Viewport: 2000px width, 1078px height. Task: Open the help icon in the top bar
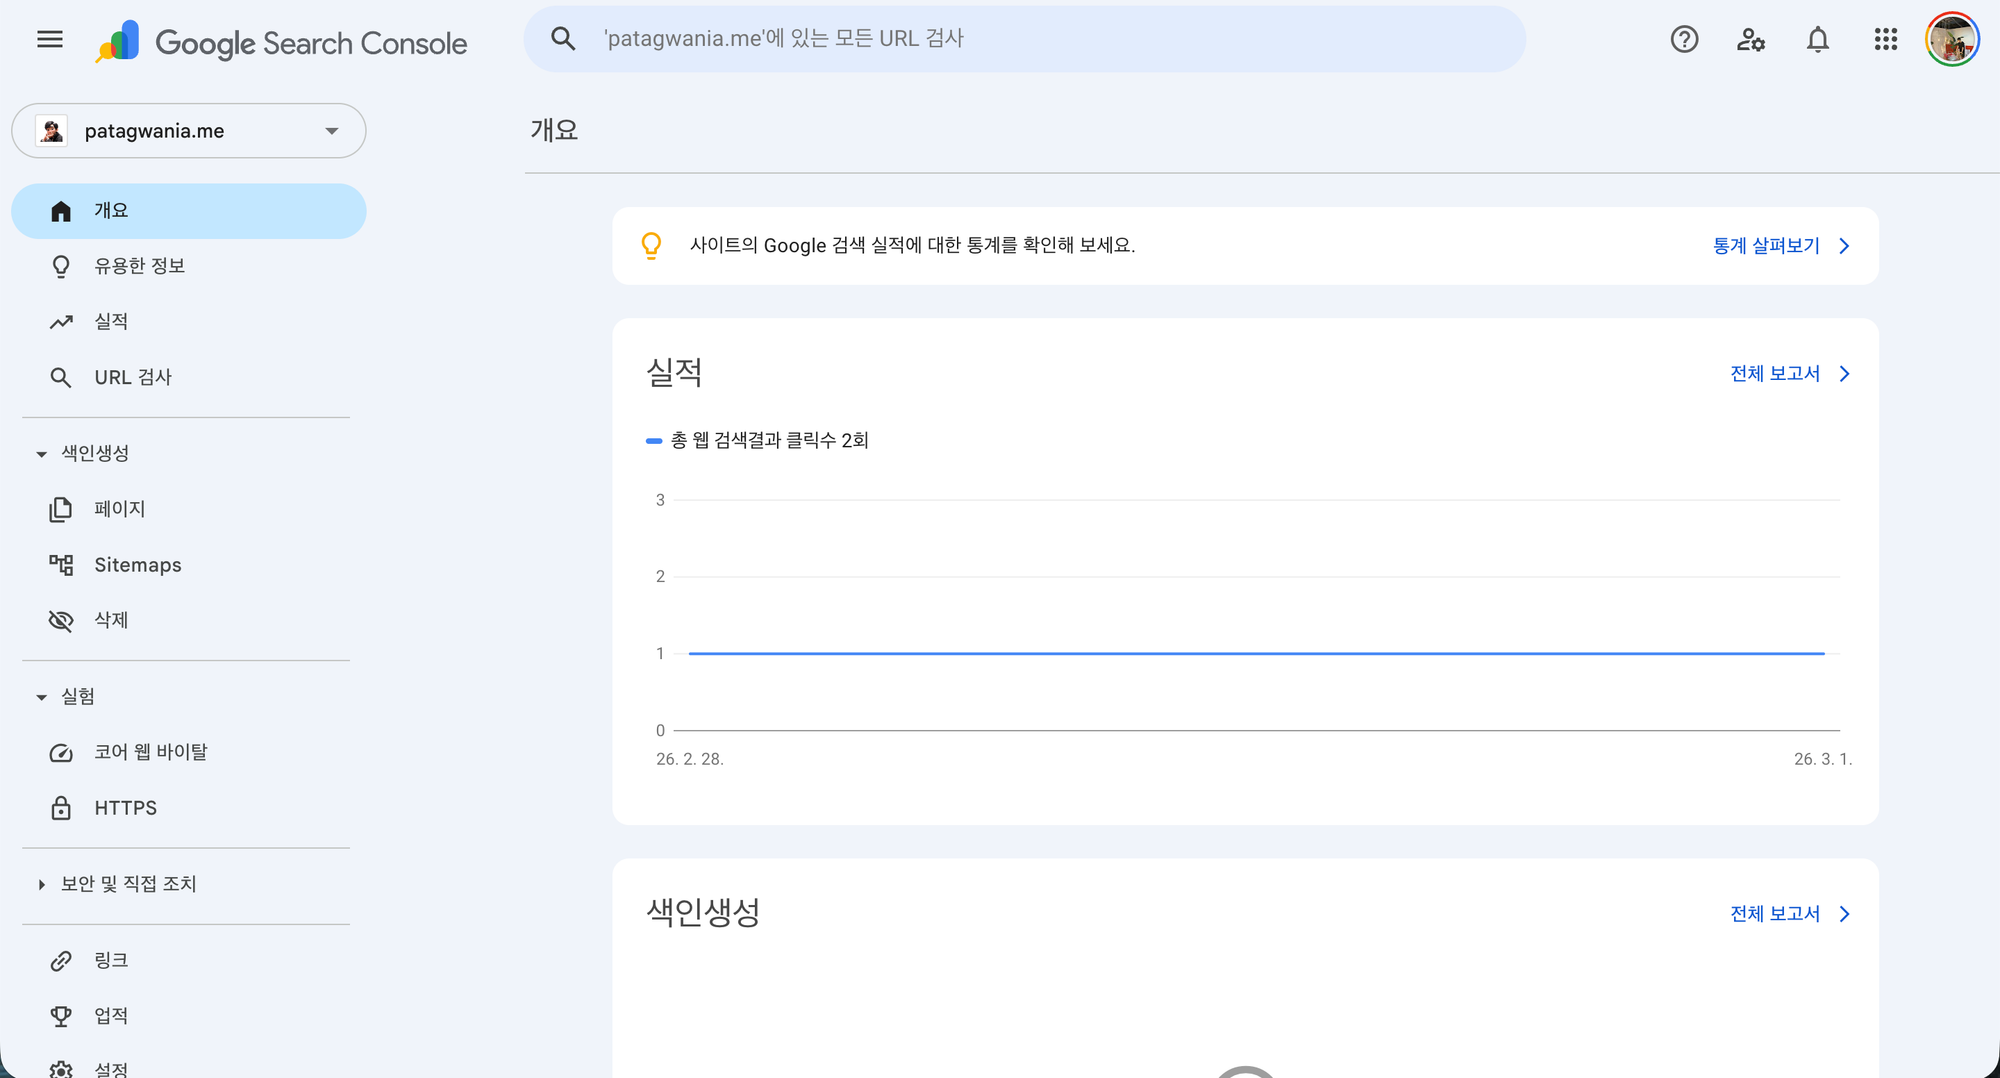[x=1685, y=39]
